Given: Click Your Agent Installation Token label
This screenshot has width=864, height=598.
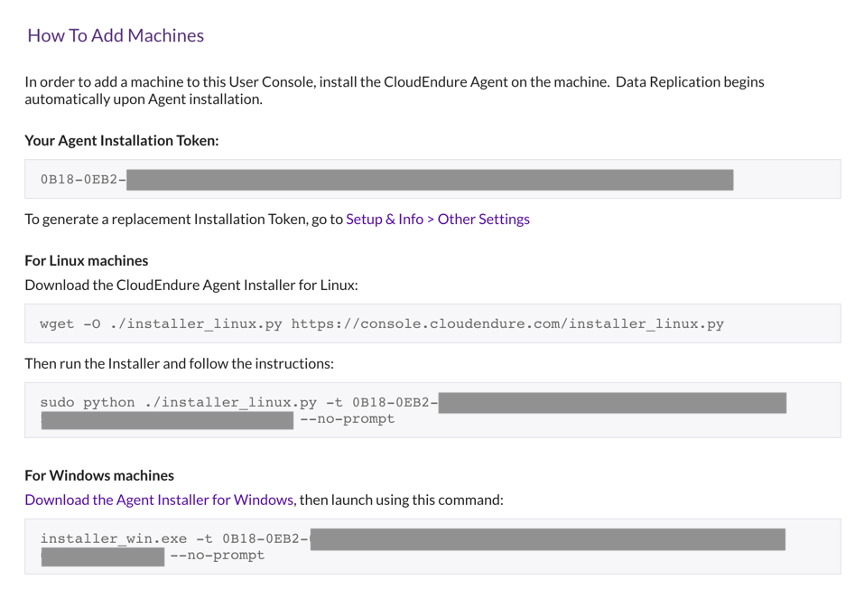Looking at the screenshot, I should 122,141.
